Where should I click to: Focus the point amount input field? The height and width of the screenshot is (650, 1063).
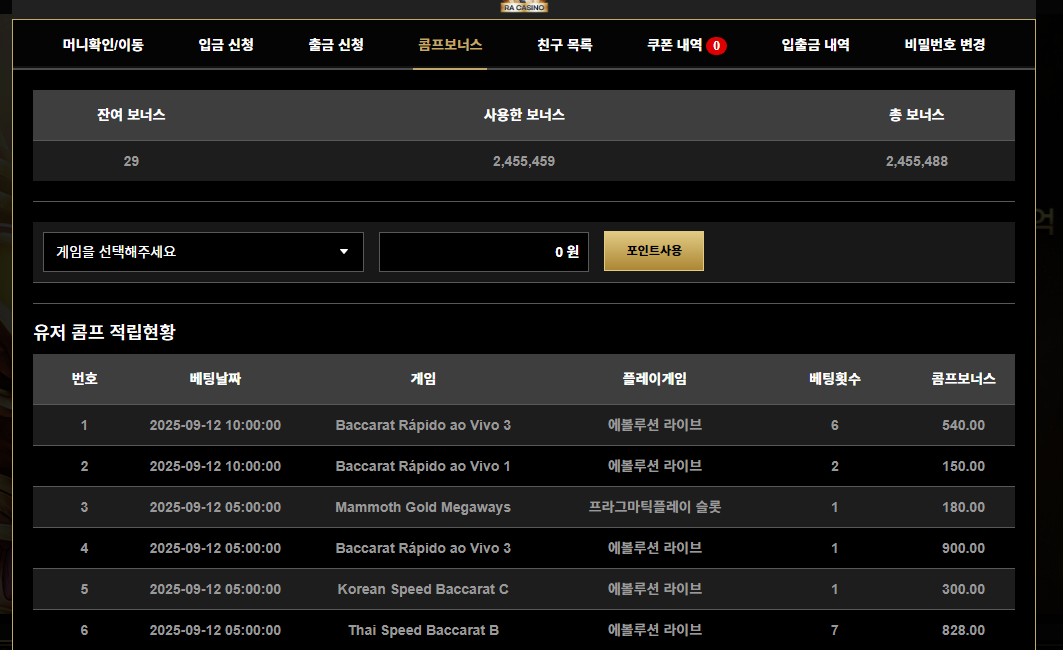(x=484, y=252)
